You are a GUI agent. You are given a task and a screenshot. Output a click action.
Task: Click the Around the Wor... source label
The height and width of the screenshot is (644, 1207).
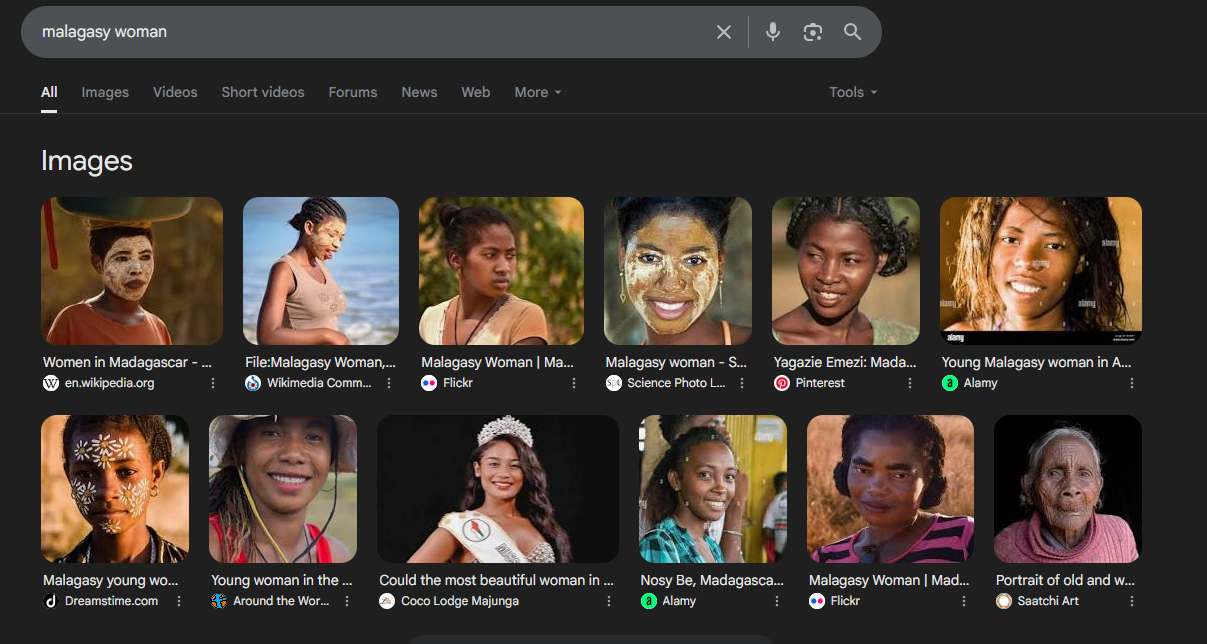(280, 601)
